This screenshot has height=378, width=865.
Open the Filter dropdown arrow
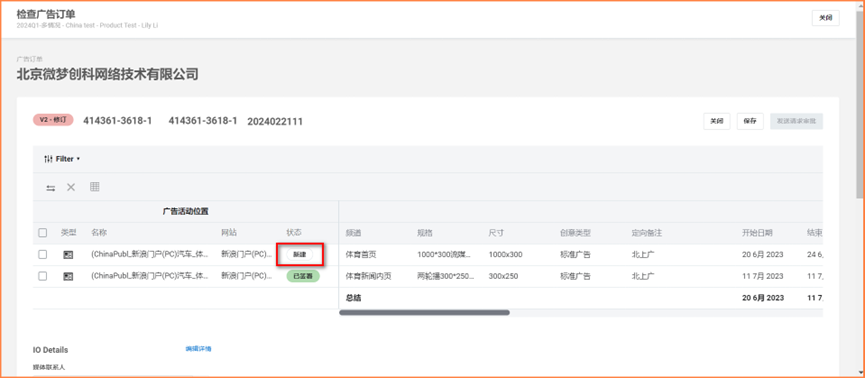coord(78,159)
